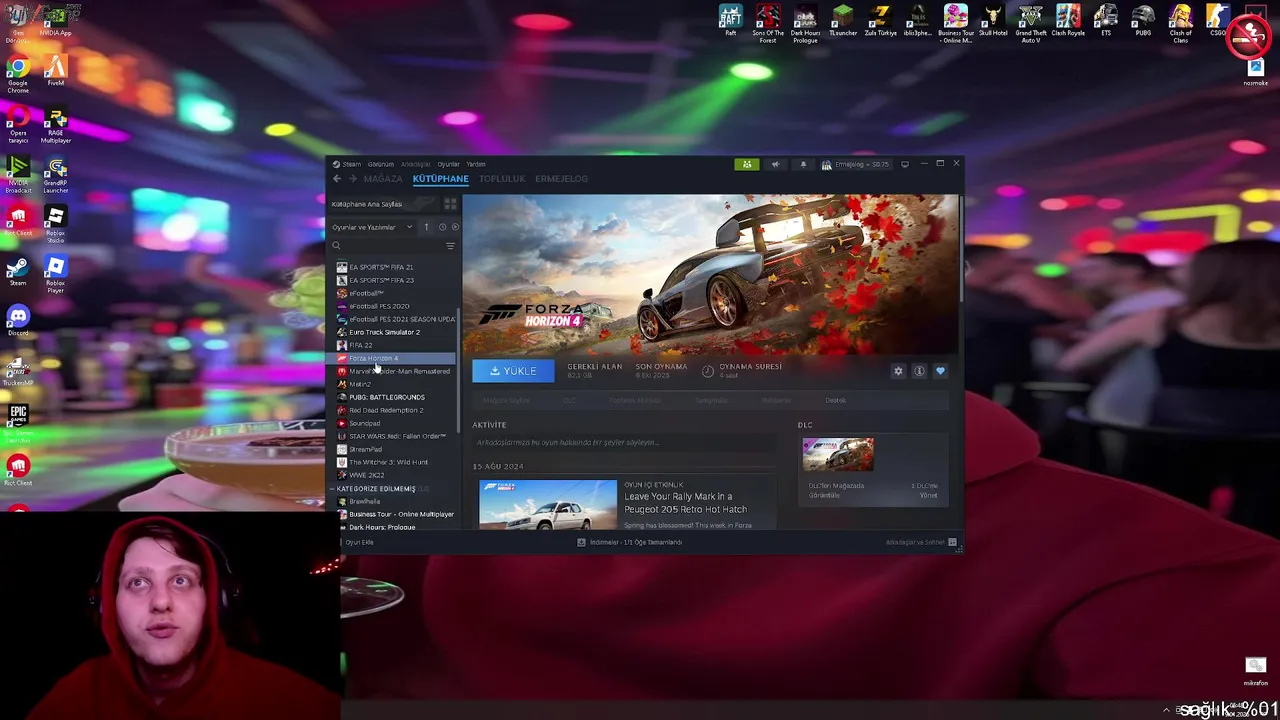Open Google Chrome desktop icon
1280x720 pixels.
pyautogui.click(x=18, y=75)
